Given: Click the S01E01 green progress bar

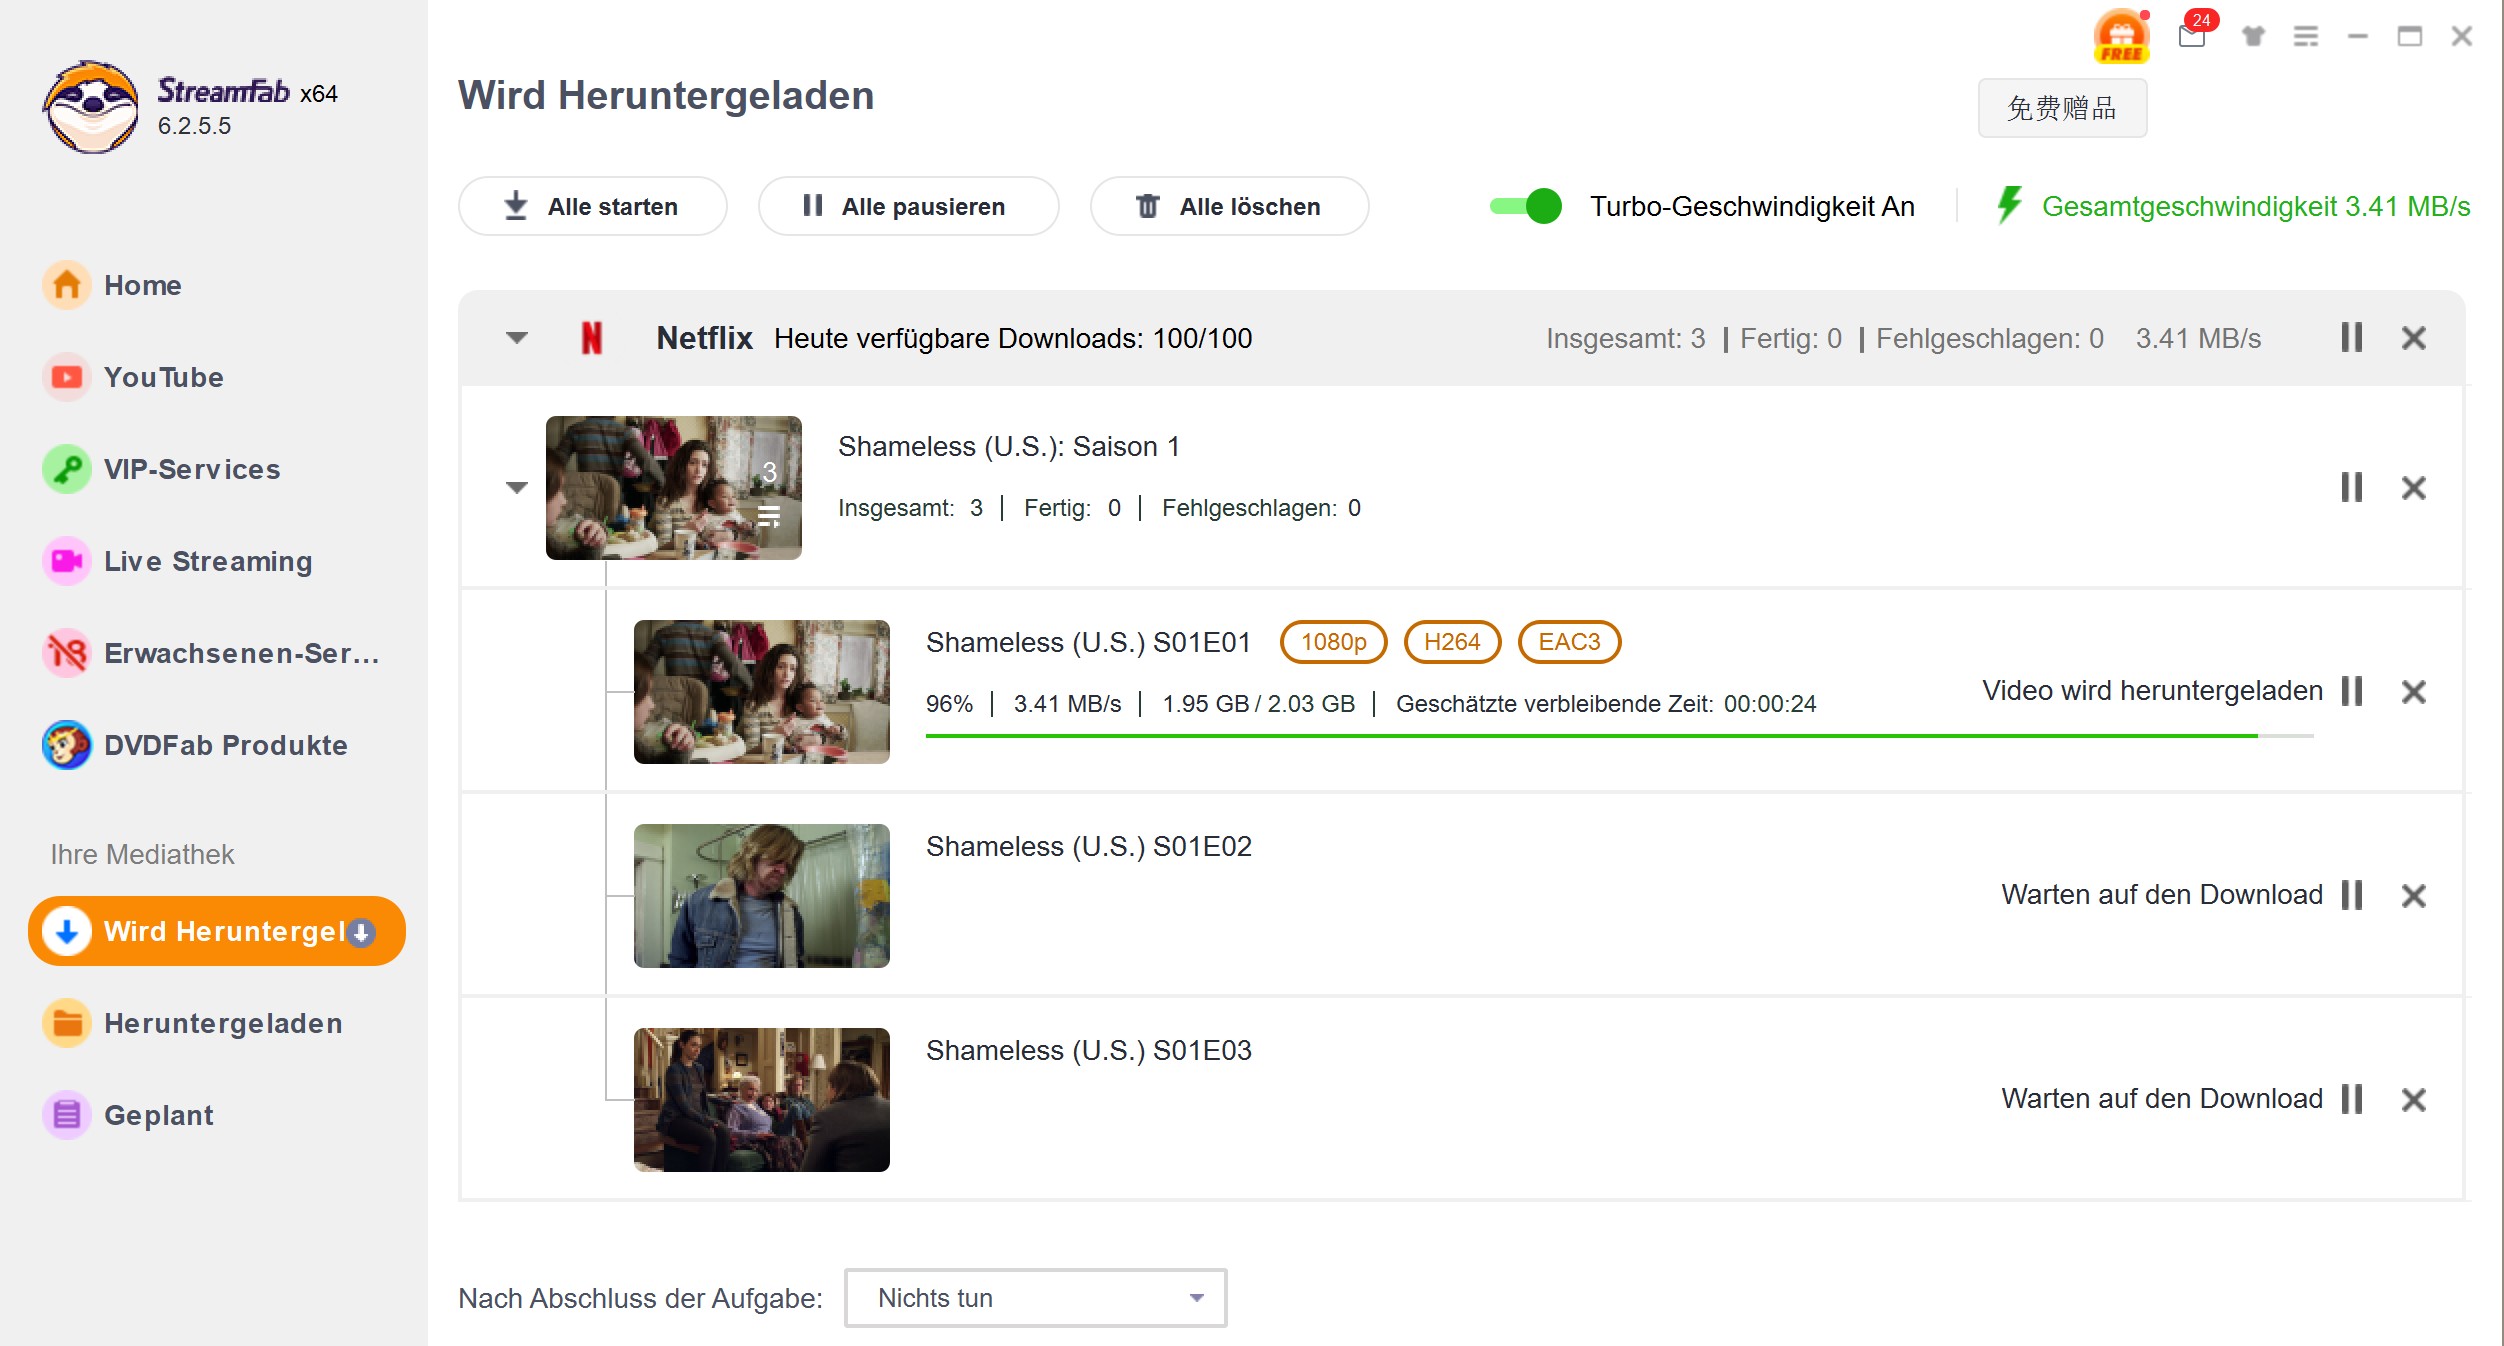Looking at the screenshot, I should coord(1590,736).
